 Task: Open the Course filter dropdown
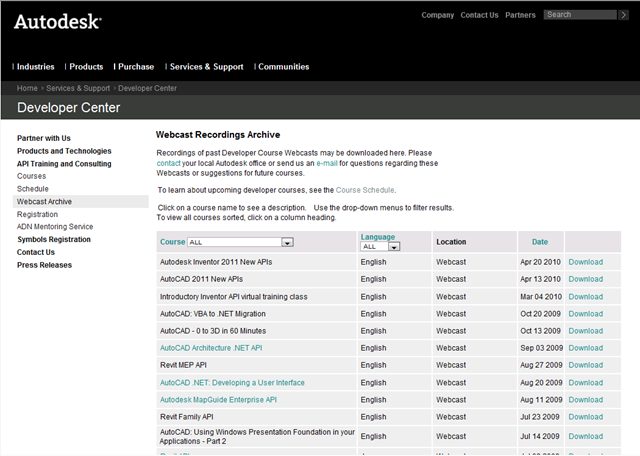point(286,242)
